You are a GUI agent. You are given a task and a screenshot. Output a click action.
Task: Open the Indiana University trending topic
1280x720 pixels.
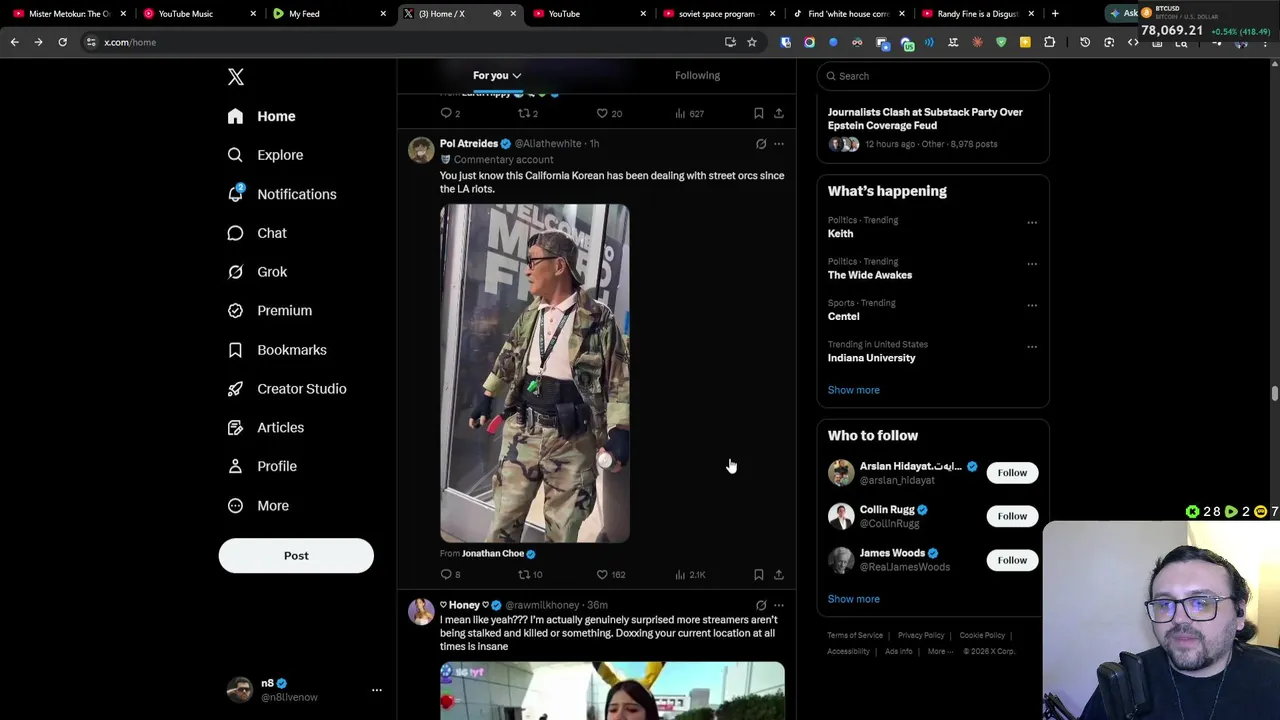[x=871, y=358]
